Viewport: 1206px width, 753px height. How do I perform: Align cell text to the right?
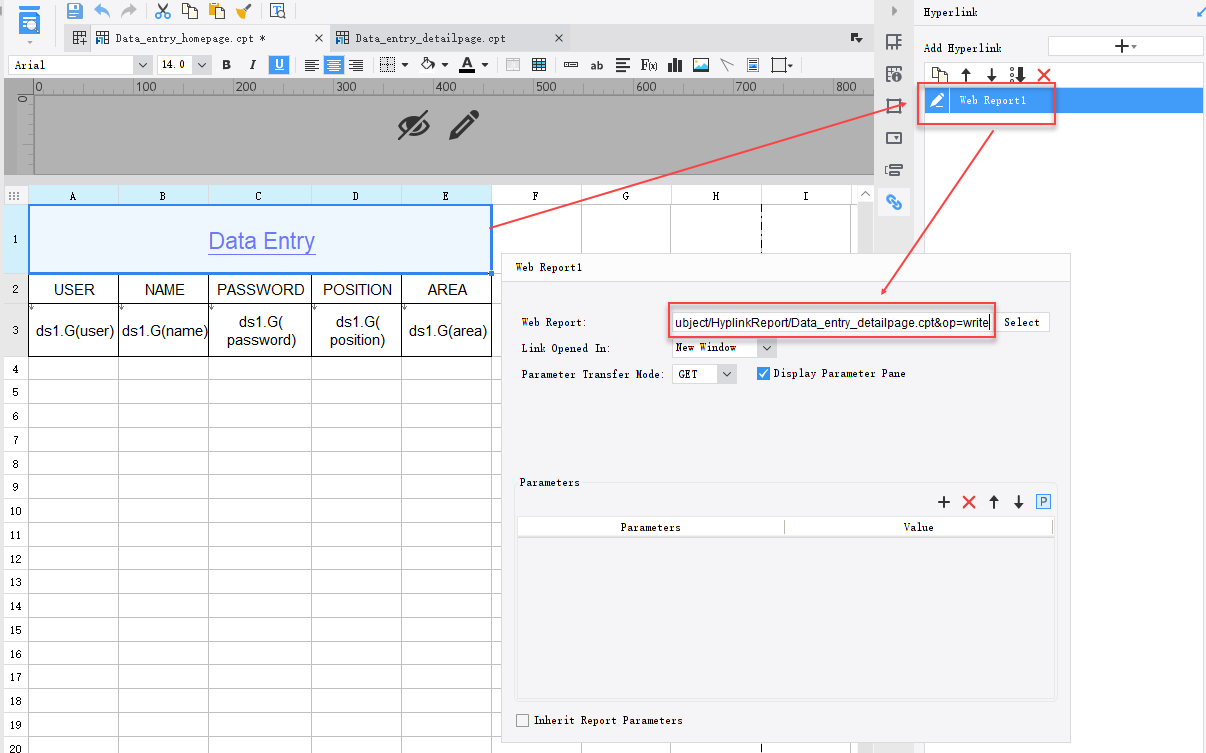pyautogui.click(x=356, y=65)
